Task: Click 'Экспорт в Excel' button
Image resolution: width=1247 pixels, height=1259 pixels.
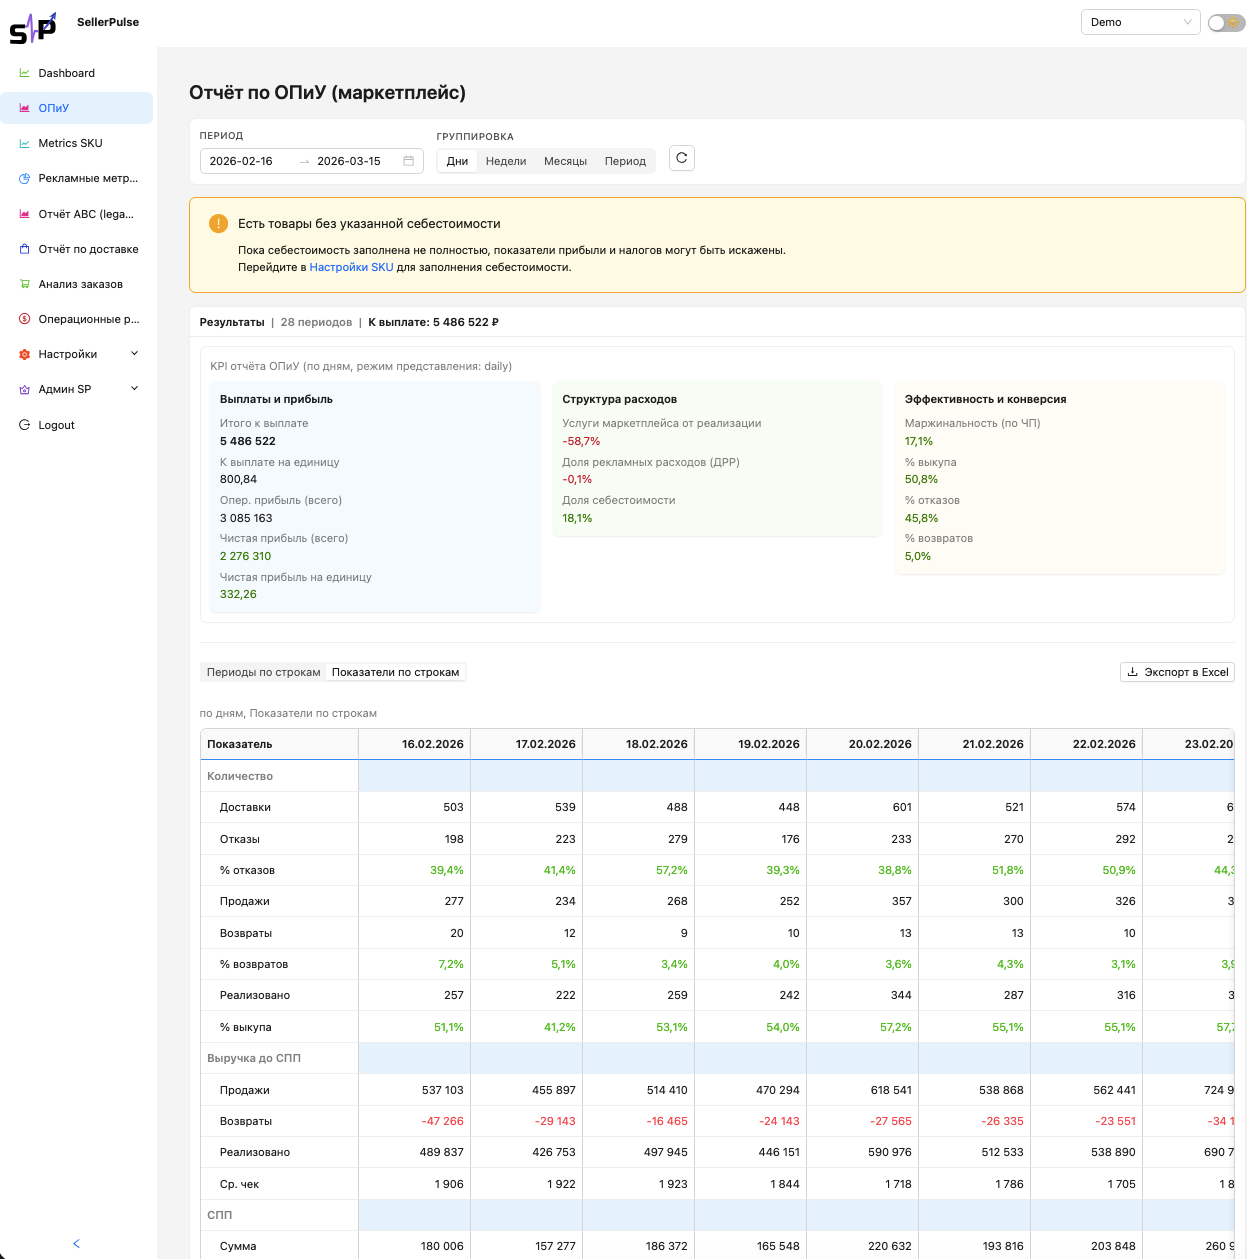Action: (x=1177, y=672)
